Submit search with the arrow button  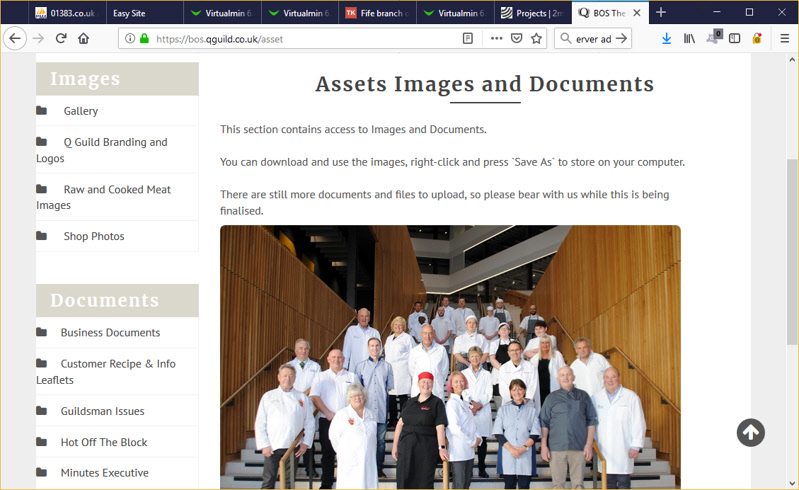coord(621,38)
